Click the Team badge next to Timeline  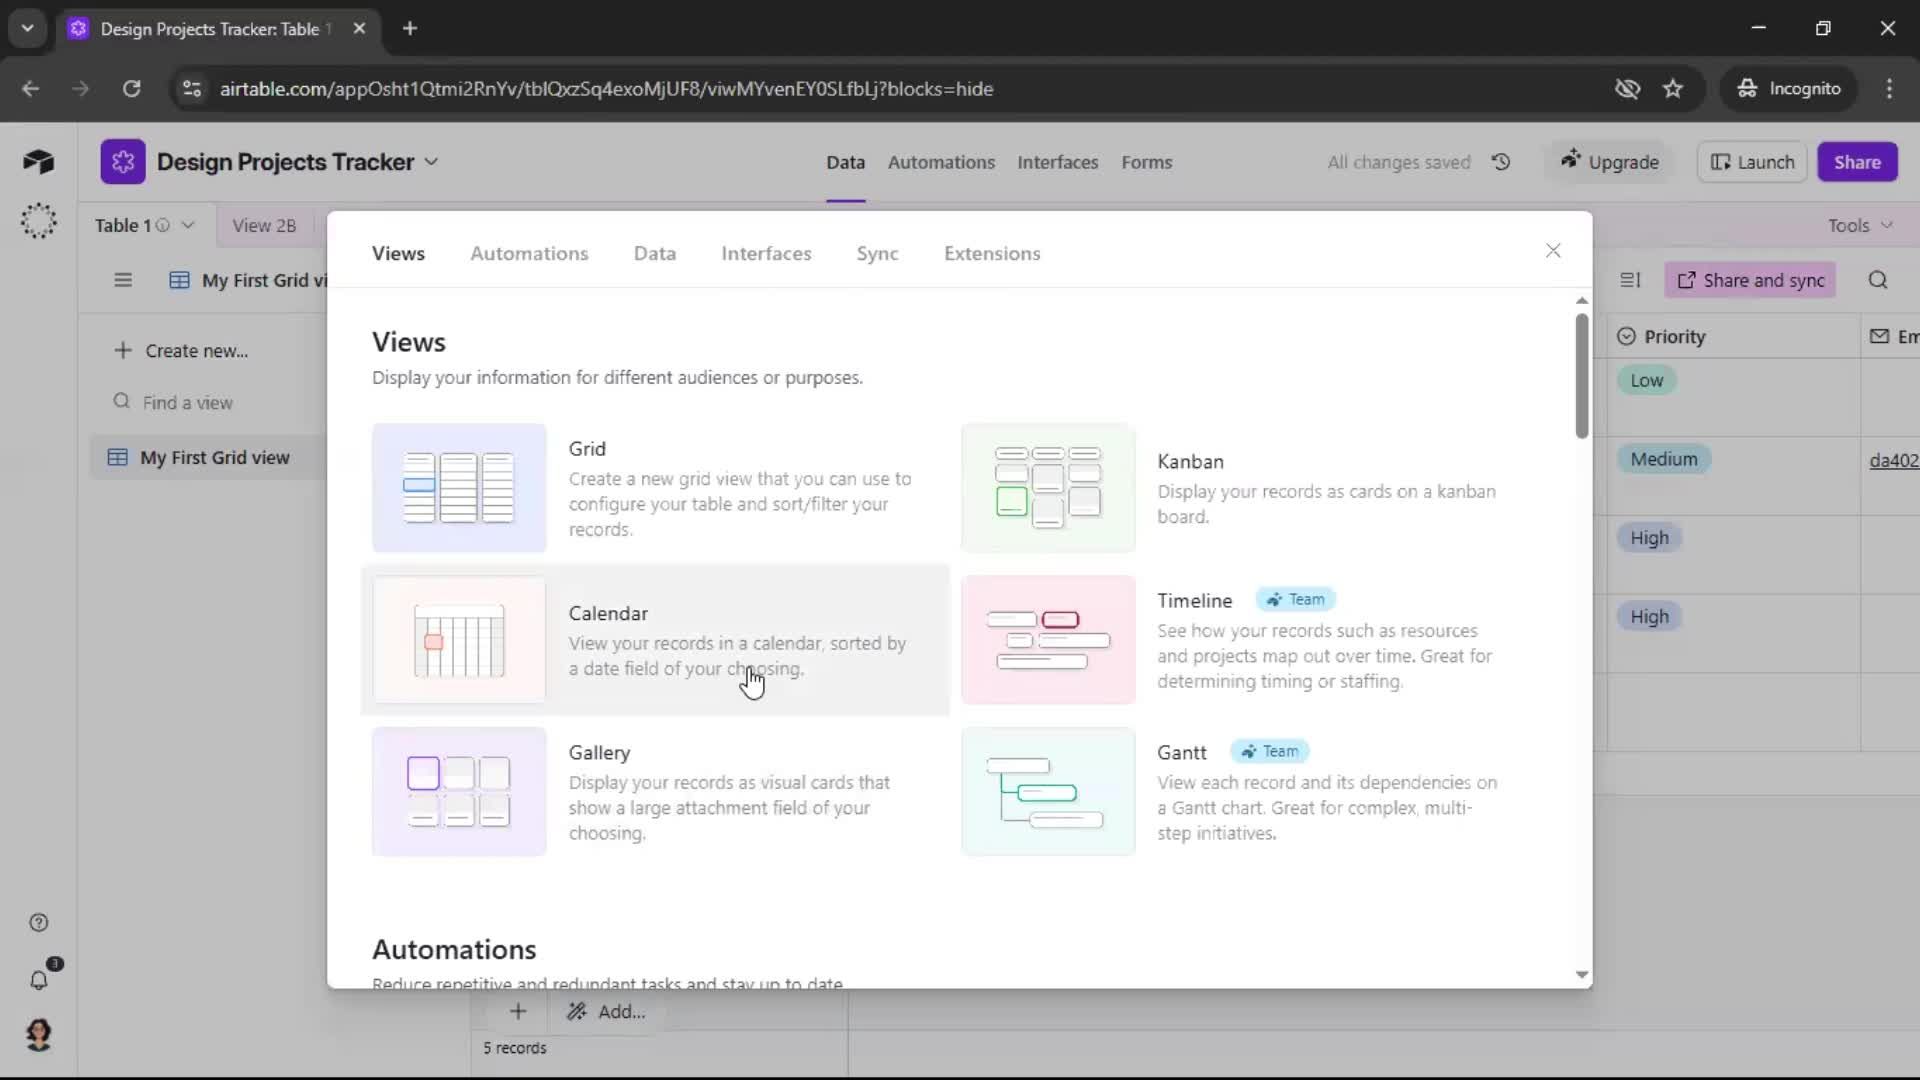1295,600
